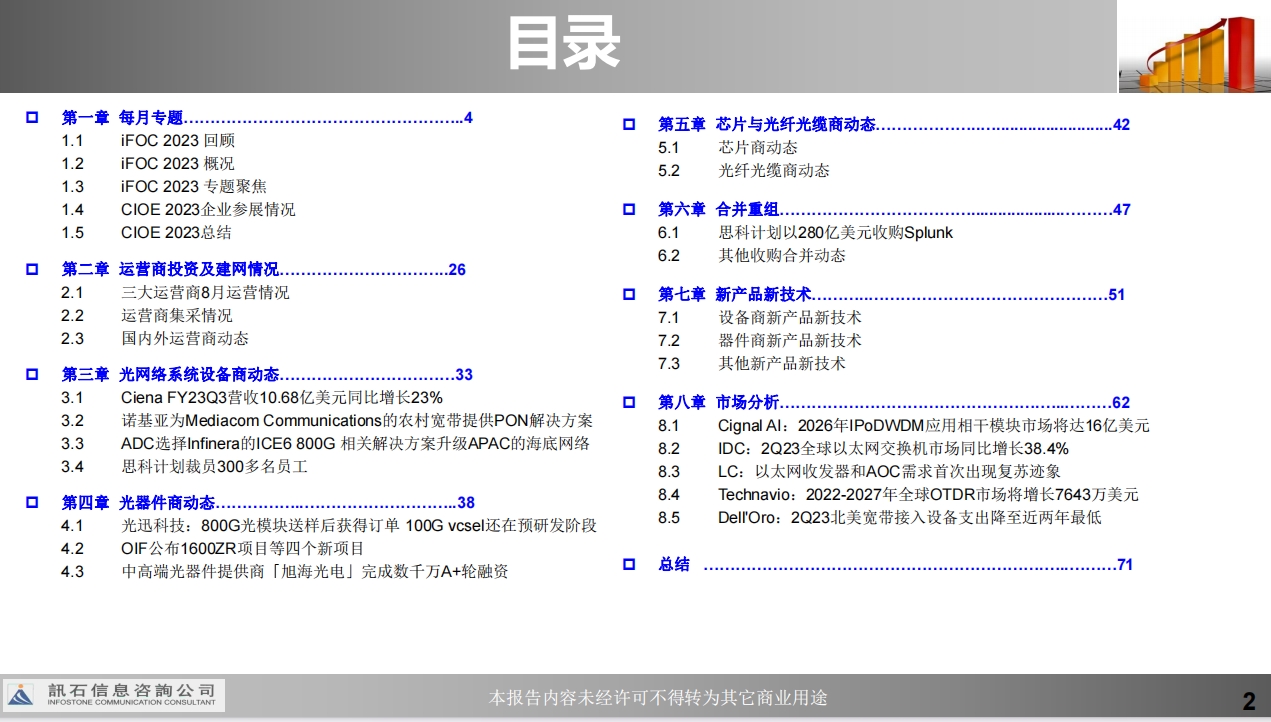Click square bullet beside 第六章 合并重组
Screen dimensions: 1271x722
629,210
